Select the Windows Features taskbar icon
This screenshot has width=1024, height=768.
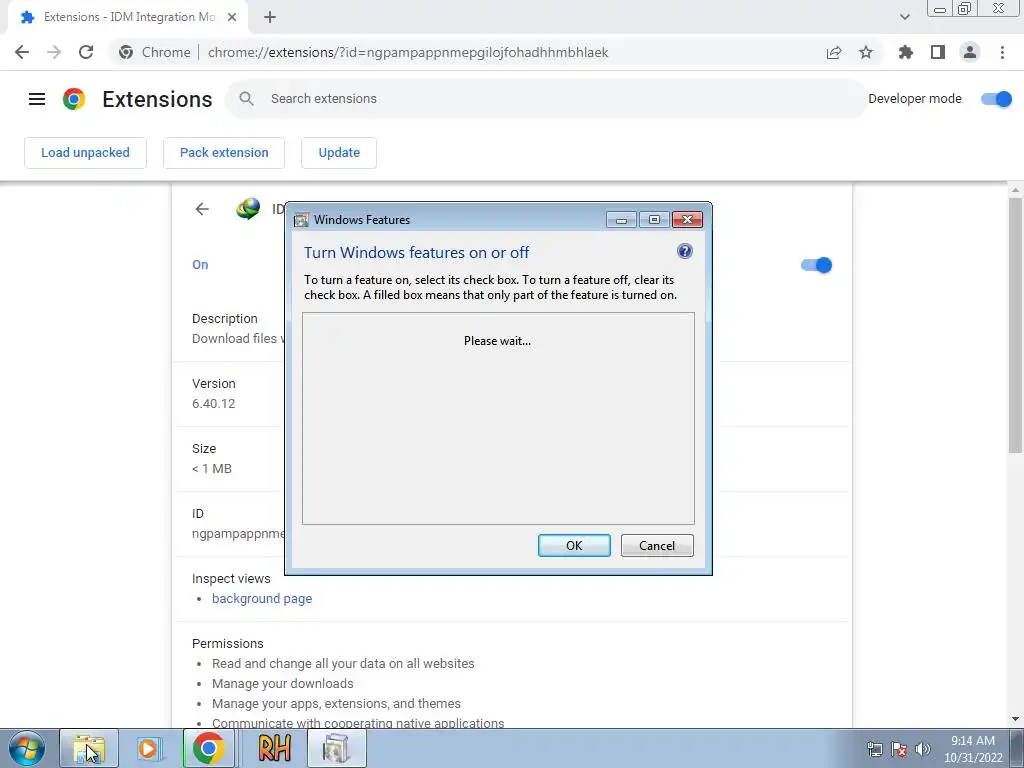tap(336, 748)
